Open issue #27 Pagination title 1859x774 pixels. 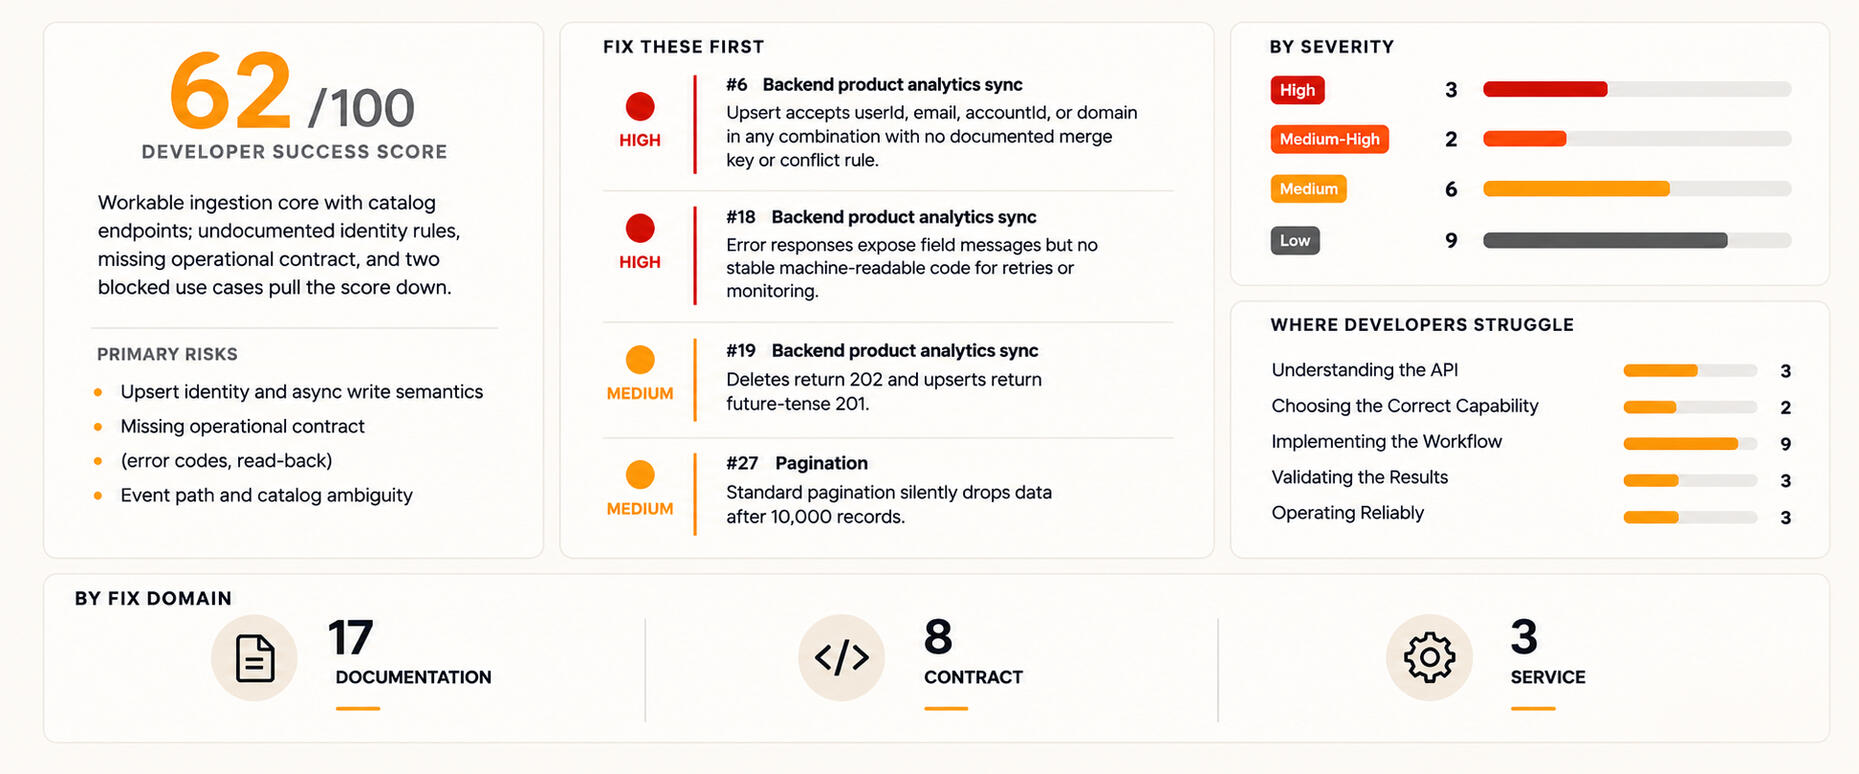click(797, 463)
